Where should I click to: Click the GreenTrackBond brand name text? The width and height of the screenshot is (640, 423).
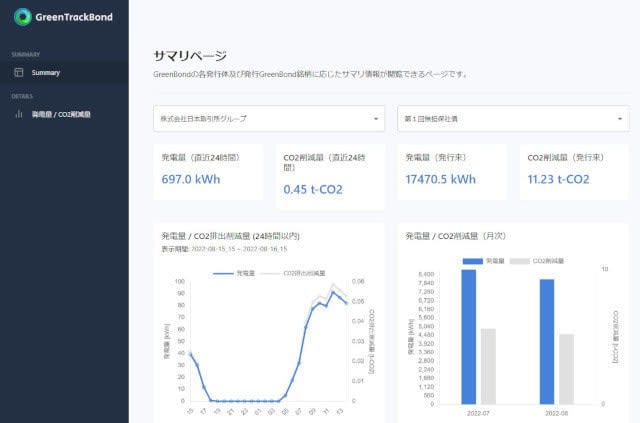[75, 17]
